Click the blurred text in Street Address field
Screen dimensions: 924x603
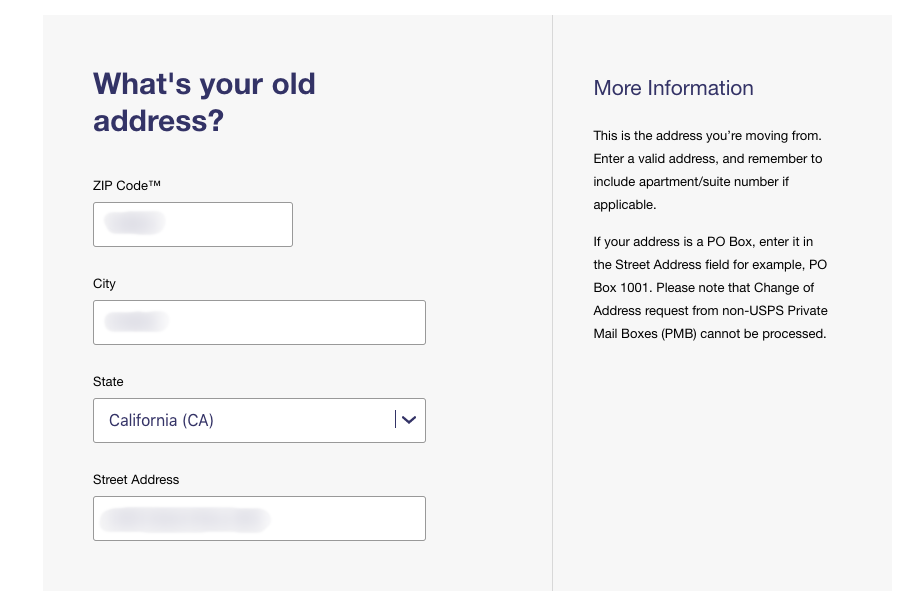(x=184, y=520)
